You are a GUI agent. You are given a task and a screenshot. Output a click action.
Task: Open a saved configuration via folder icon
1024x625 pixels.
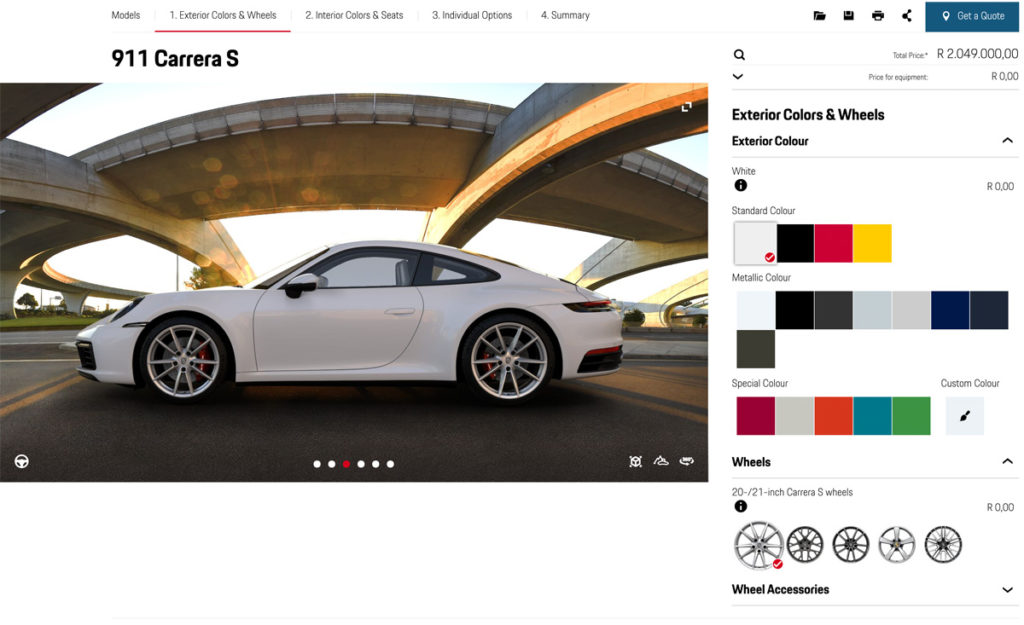point(819,16)
